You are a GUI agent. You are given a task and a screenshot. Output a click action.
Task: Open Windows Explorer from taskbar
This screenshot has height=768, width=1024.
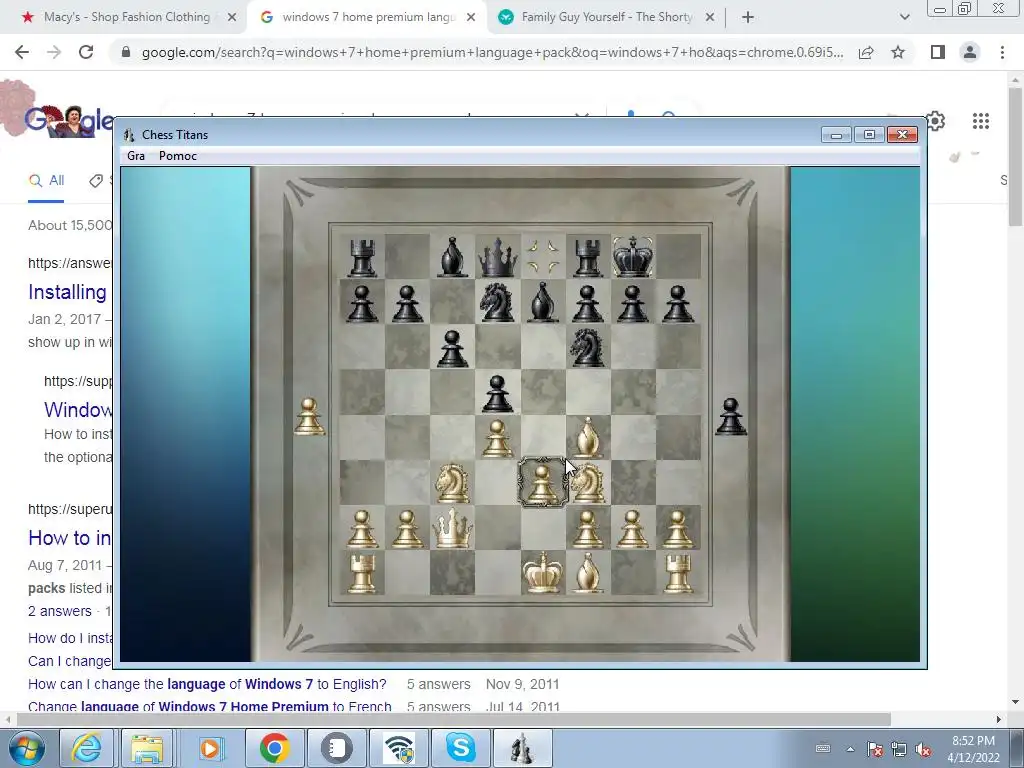[147, 748]
